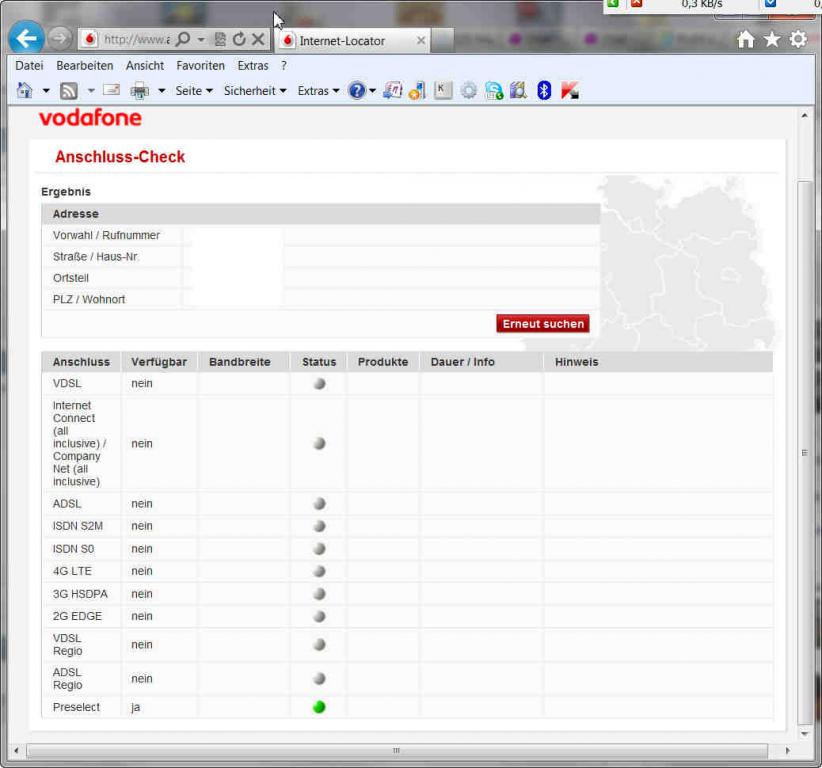Click the '4G LTE' row label
Image resolution: width=822 pixels, height=768 pixels.
(72, 571)
